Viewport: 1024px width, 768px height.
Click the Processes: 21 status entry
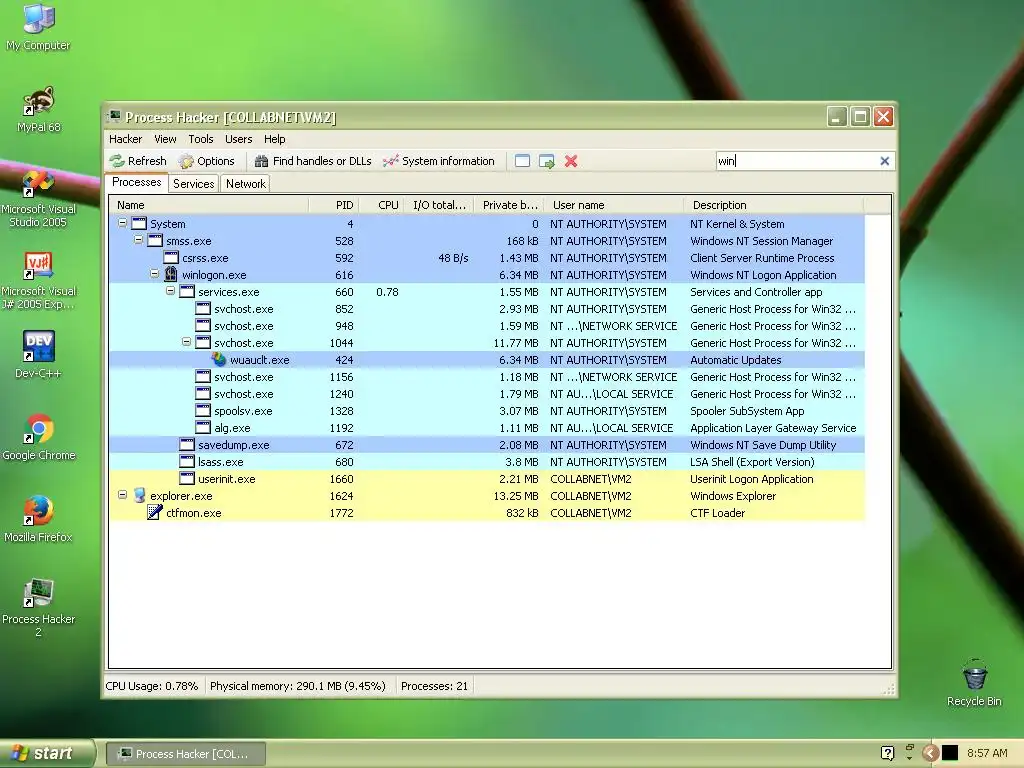(x=434, y=686)
